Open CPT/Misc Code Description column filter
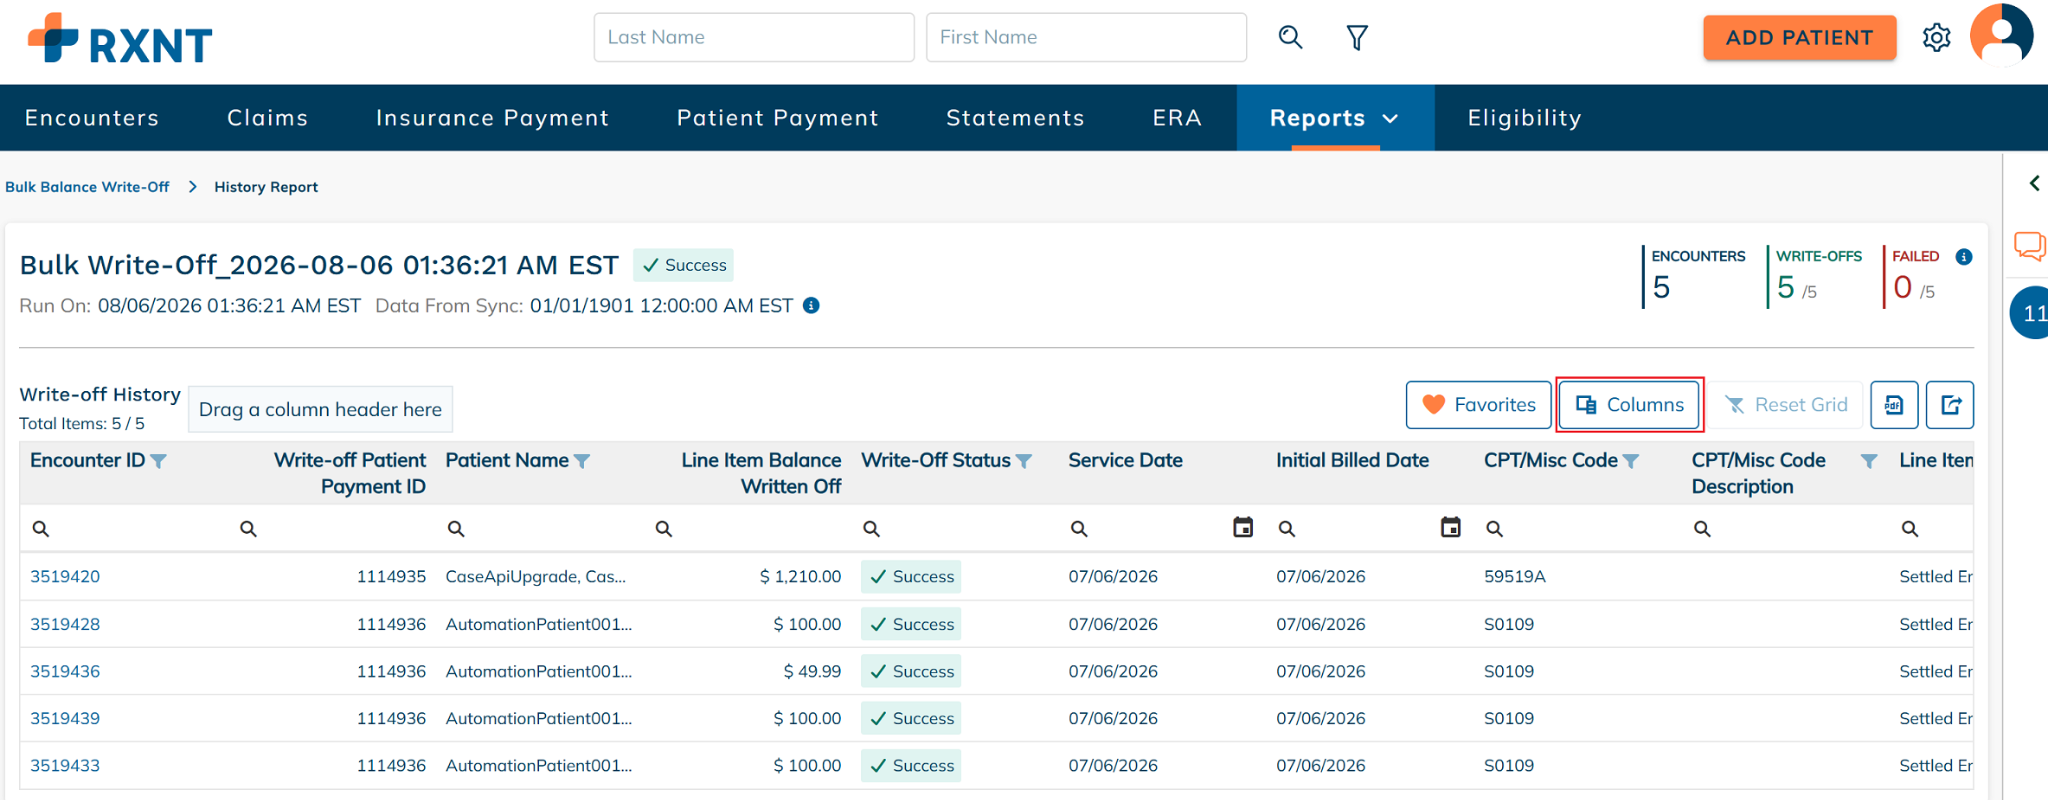This screenshot has height=800, width=2048. tap(1869, 461)
